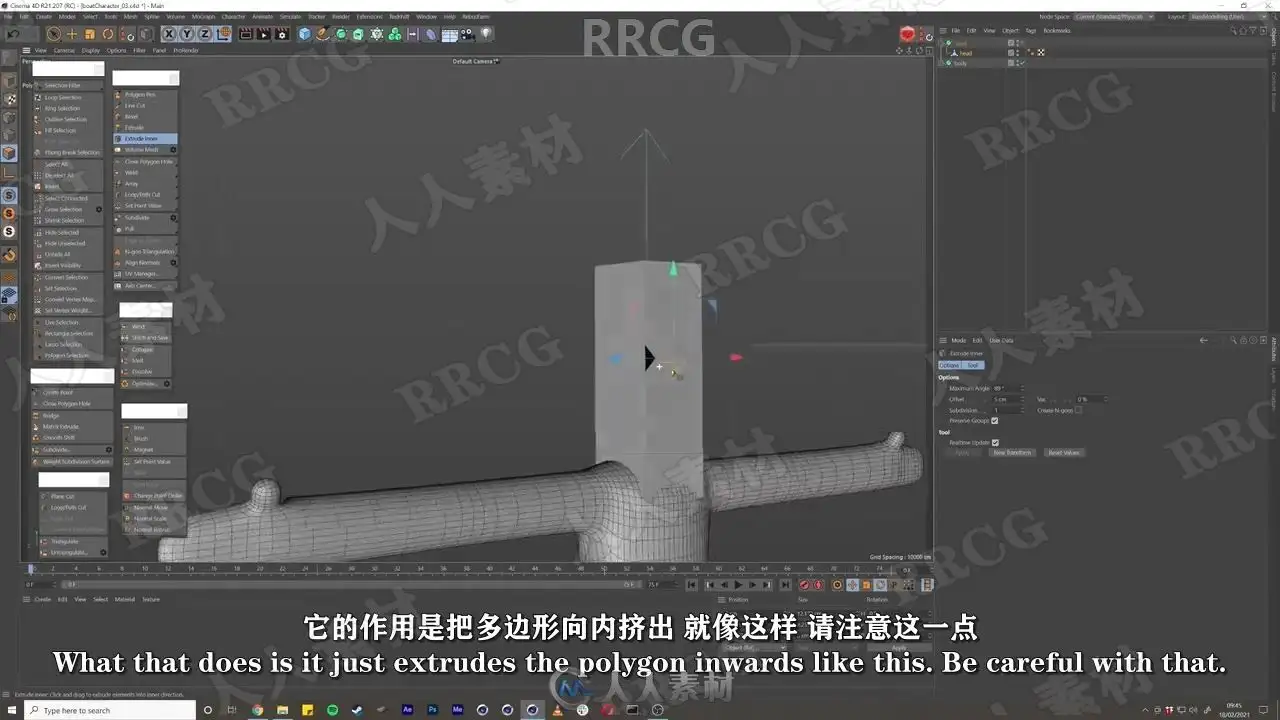Viewport: 1280px width, 720px height.
Task: Choose Grow Selection in the palette
Action: click(x=68, y=209)
